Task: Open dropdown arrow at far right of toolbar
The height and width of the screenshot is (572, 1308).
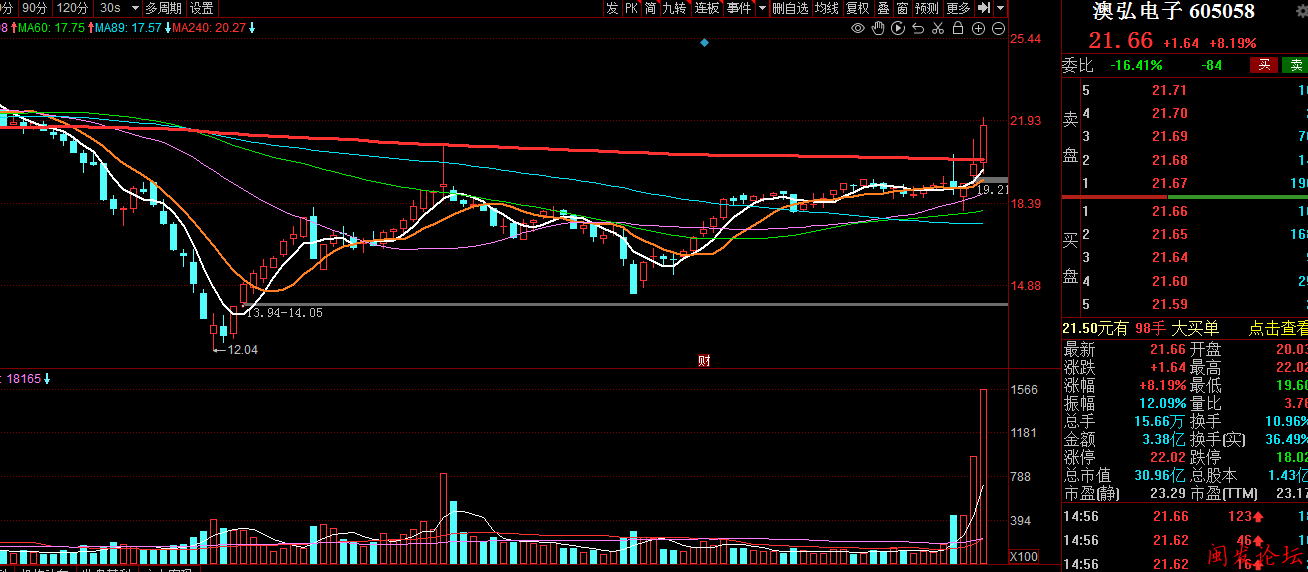Action: 1001,8
